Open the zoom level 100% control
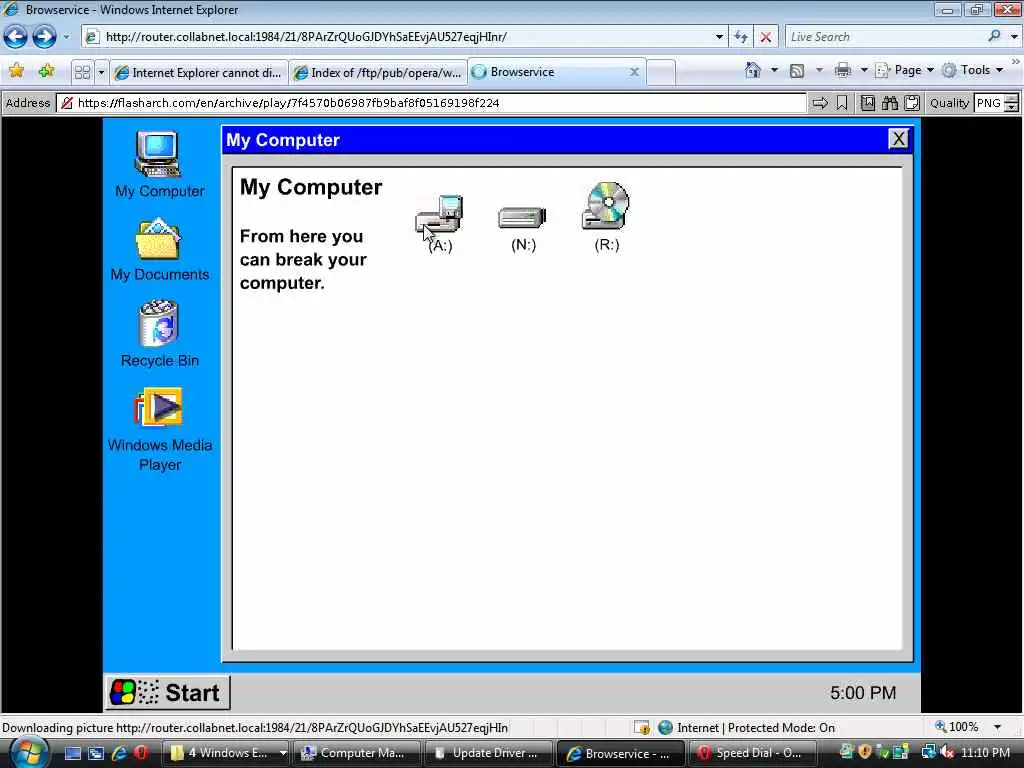 (957, 727)
